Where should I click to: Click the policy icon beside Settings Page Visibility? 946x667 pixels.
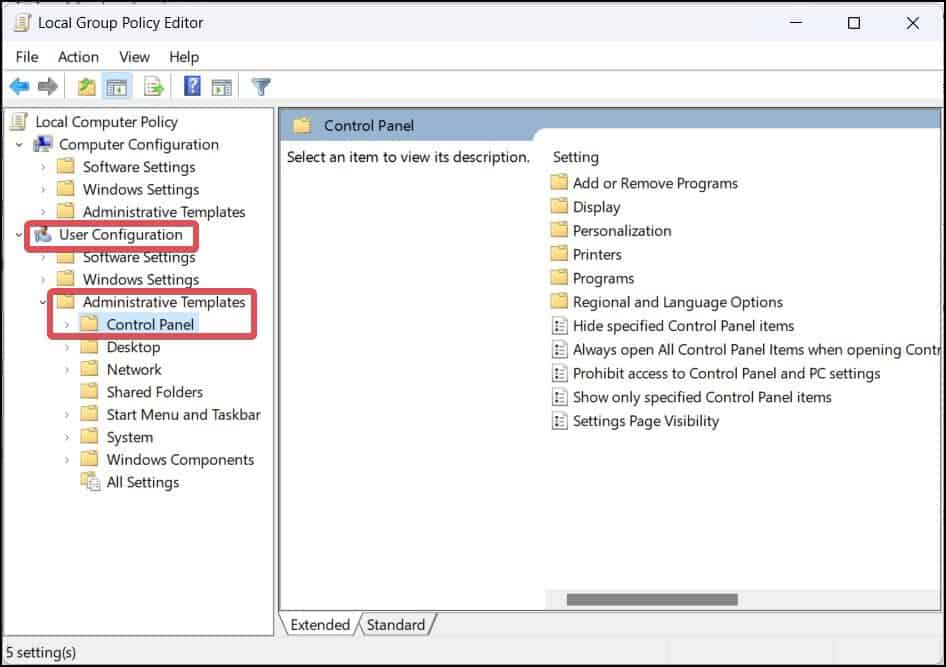click(x=560, y=421)
